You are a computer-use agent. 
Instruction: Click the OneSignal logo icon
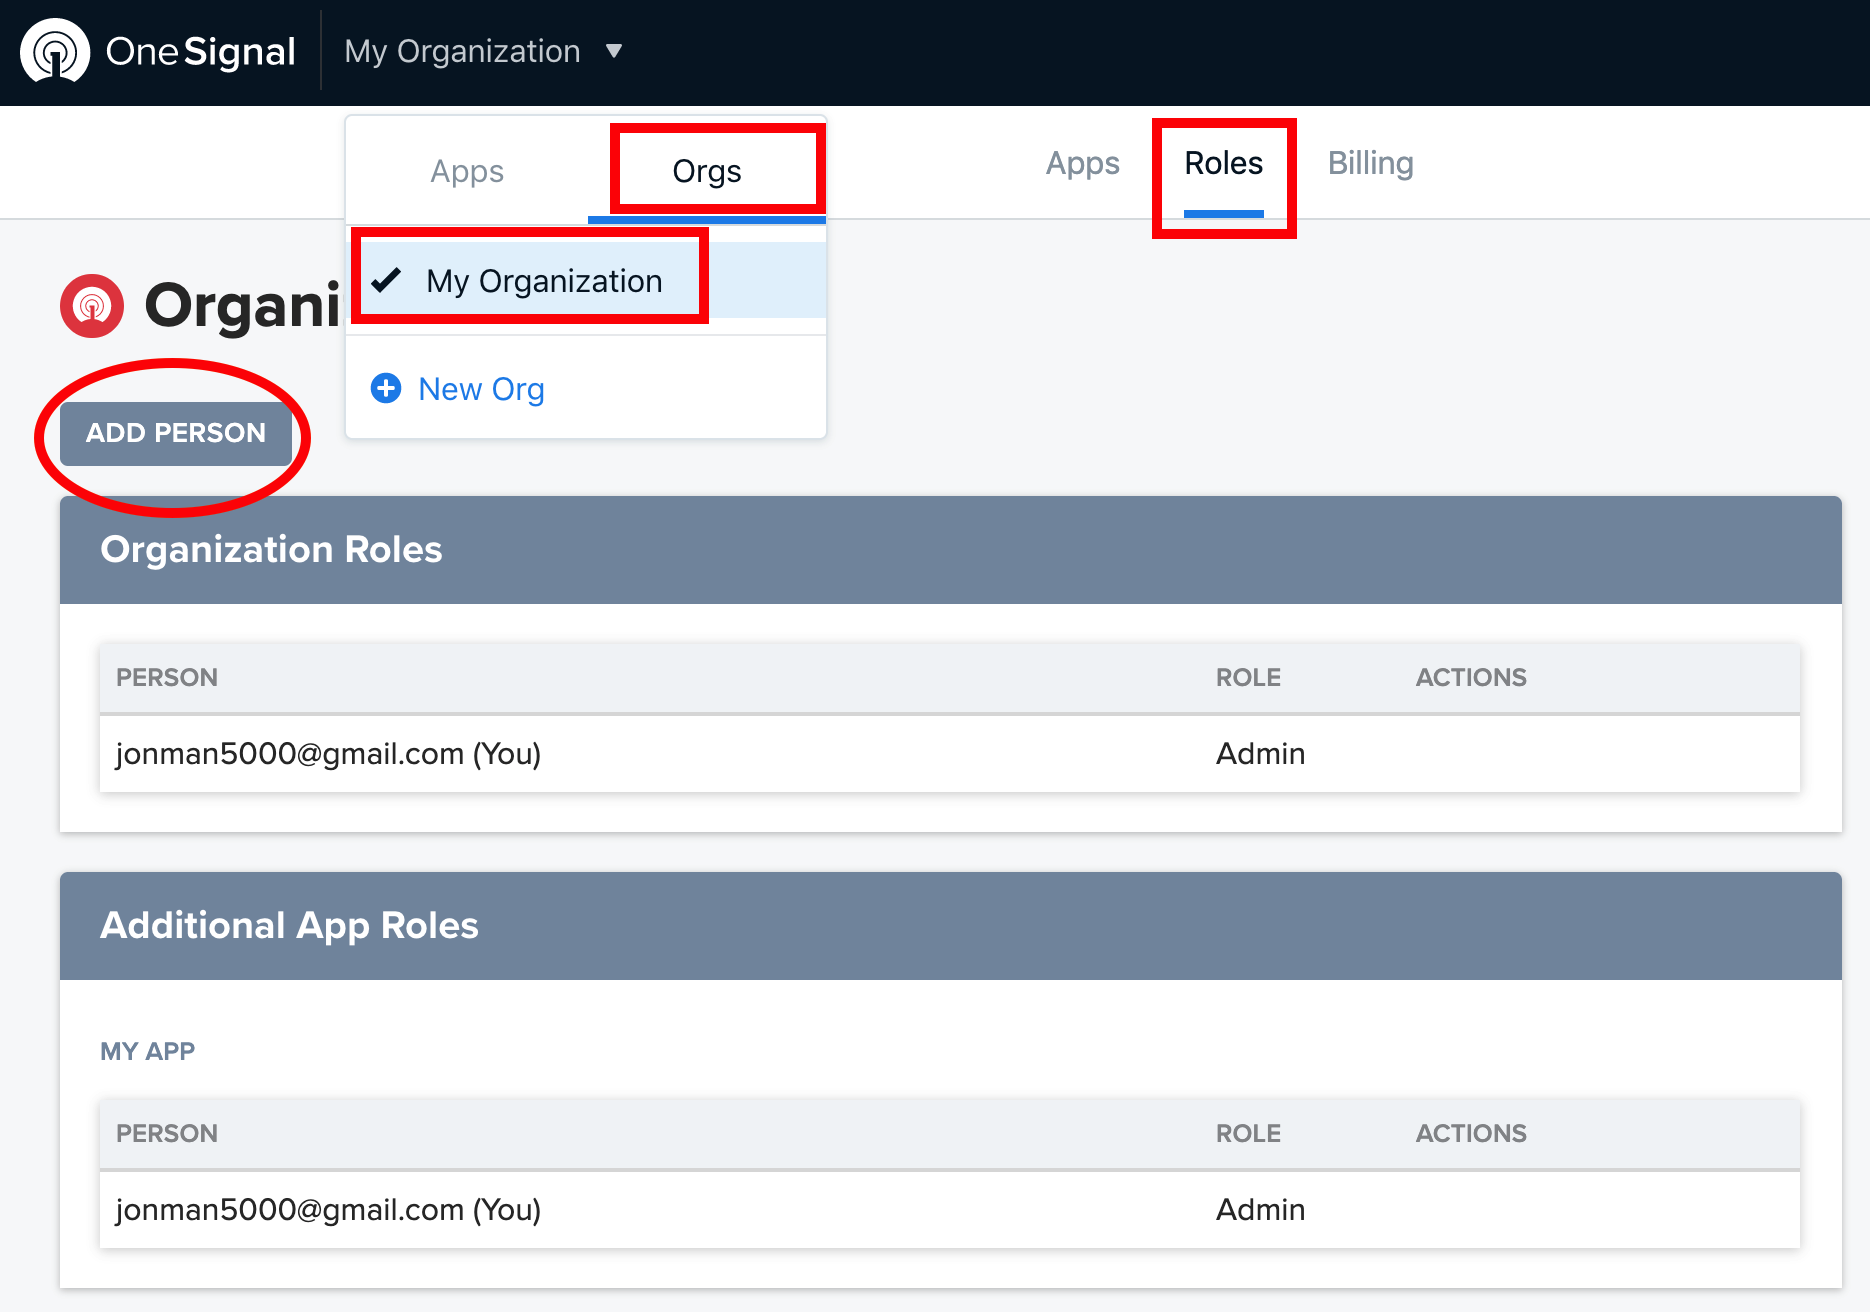pos(55,51)
